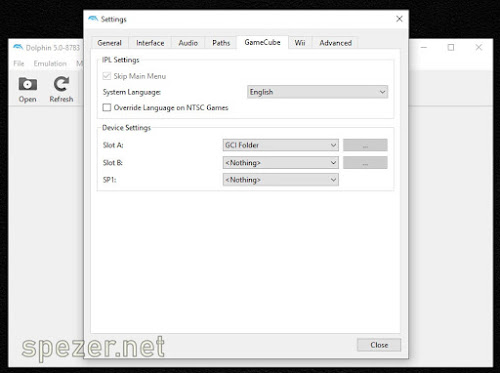Screen dimensions: 500x373
Task: Click the Dolphin logo in main window title bar
Action: click(x=18, y=47)
